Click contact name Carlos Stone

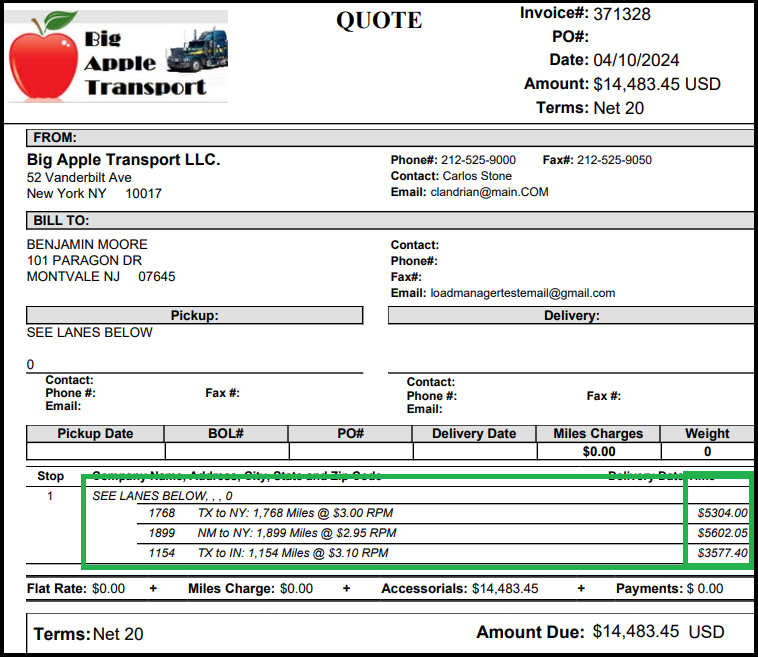[477, 176]
